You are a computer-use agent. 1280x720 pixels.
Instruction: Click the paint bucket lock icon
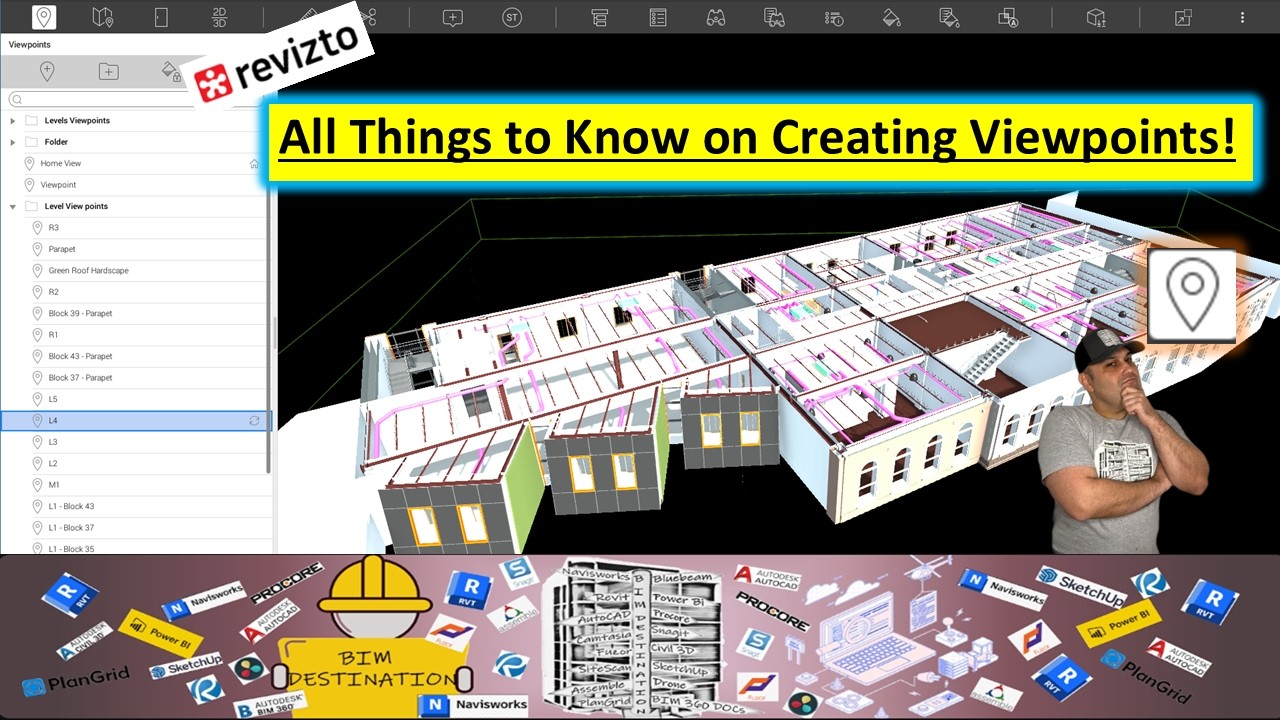click(171, 71)
